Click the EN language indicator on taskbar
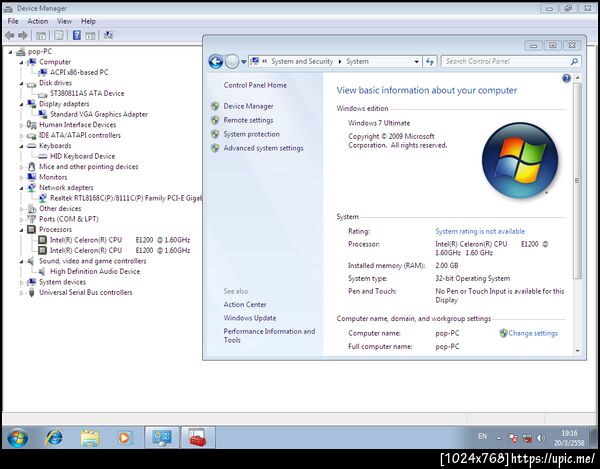600x469 pixels. coord(483,436)
